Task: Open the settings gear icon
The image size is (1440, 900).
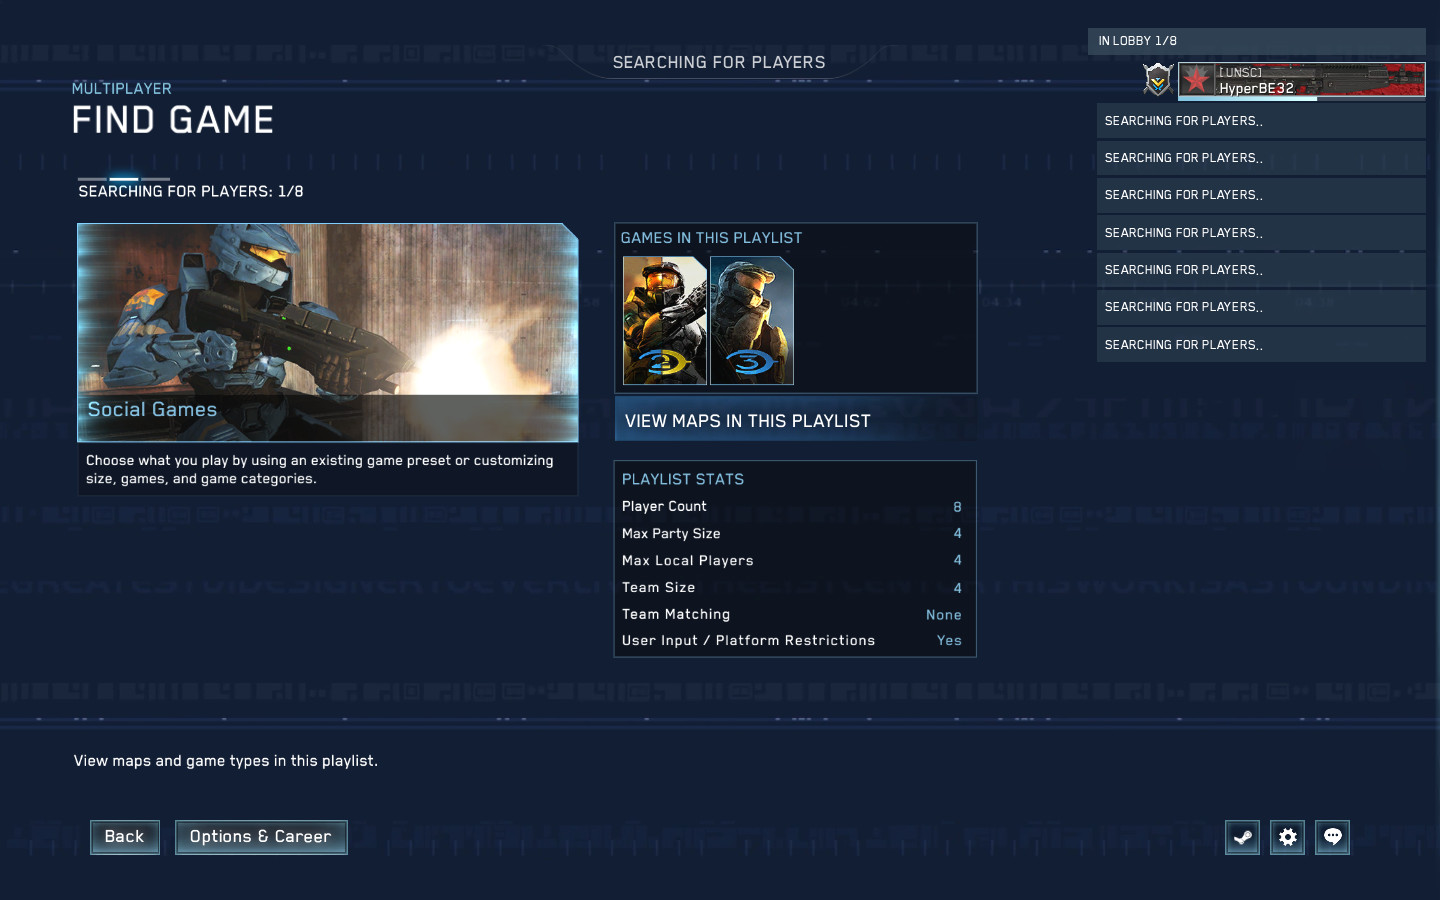Action: [x=1287, y=837]
